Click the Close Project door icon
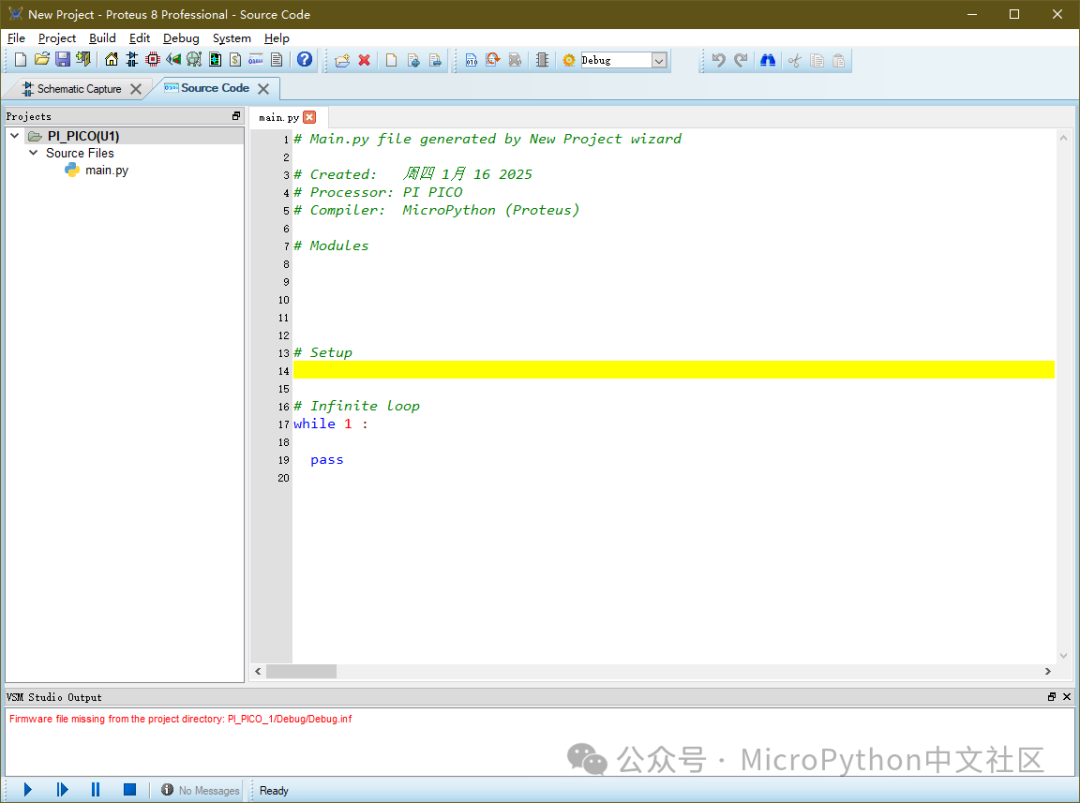The image size is (1080, 803). pyautogui.click(x=83, y=60)
